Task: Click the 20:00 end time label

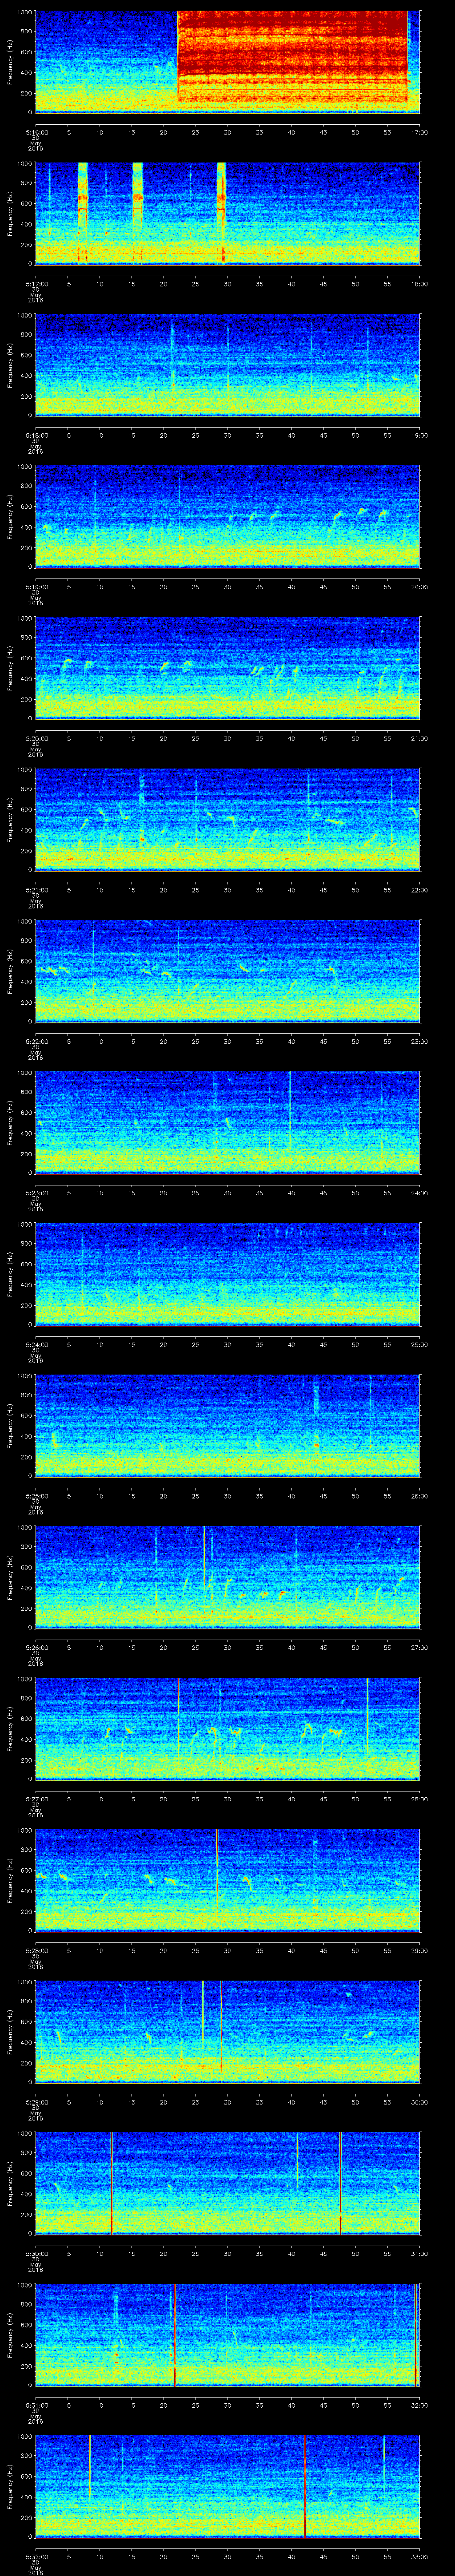Action: [x=419, y=586]
